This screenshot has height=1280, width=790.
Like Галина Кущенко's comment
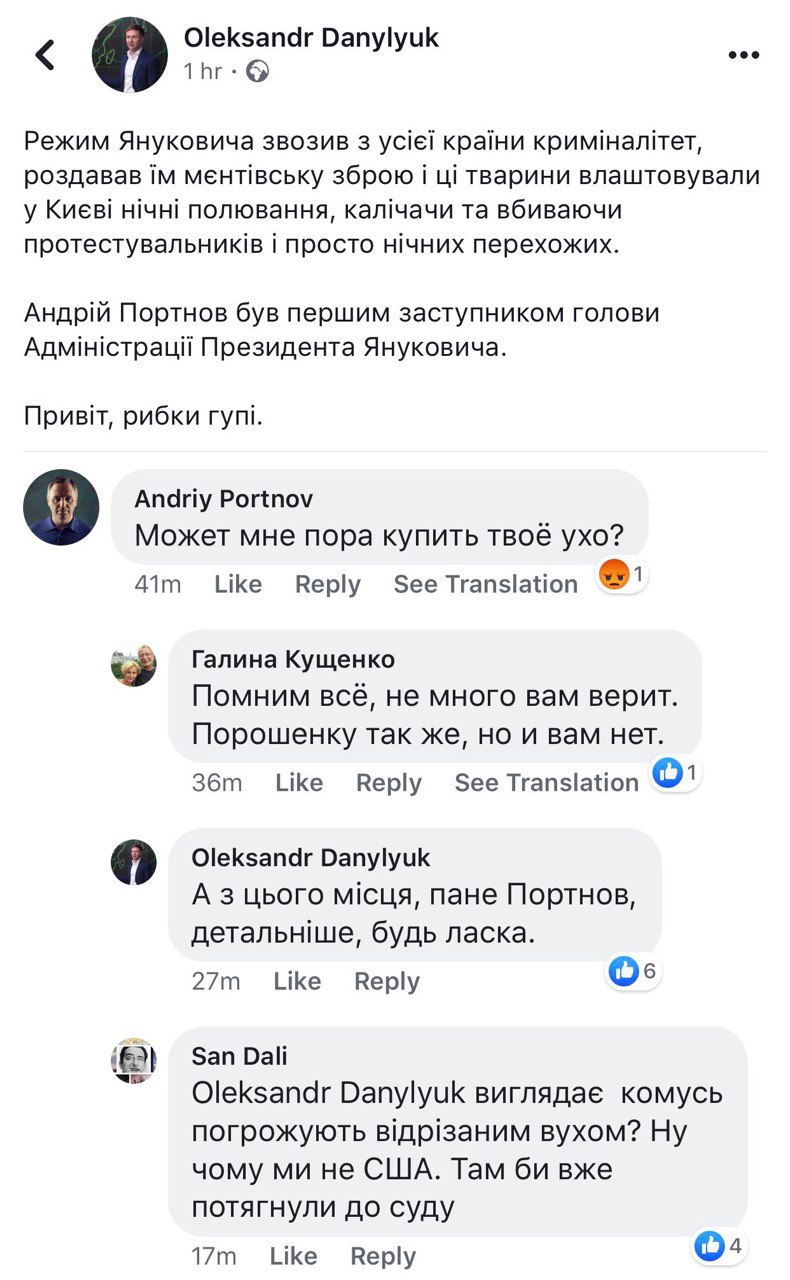299,782
